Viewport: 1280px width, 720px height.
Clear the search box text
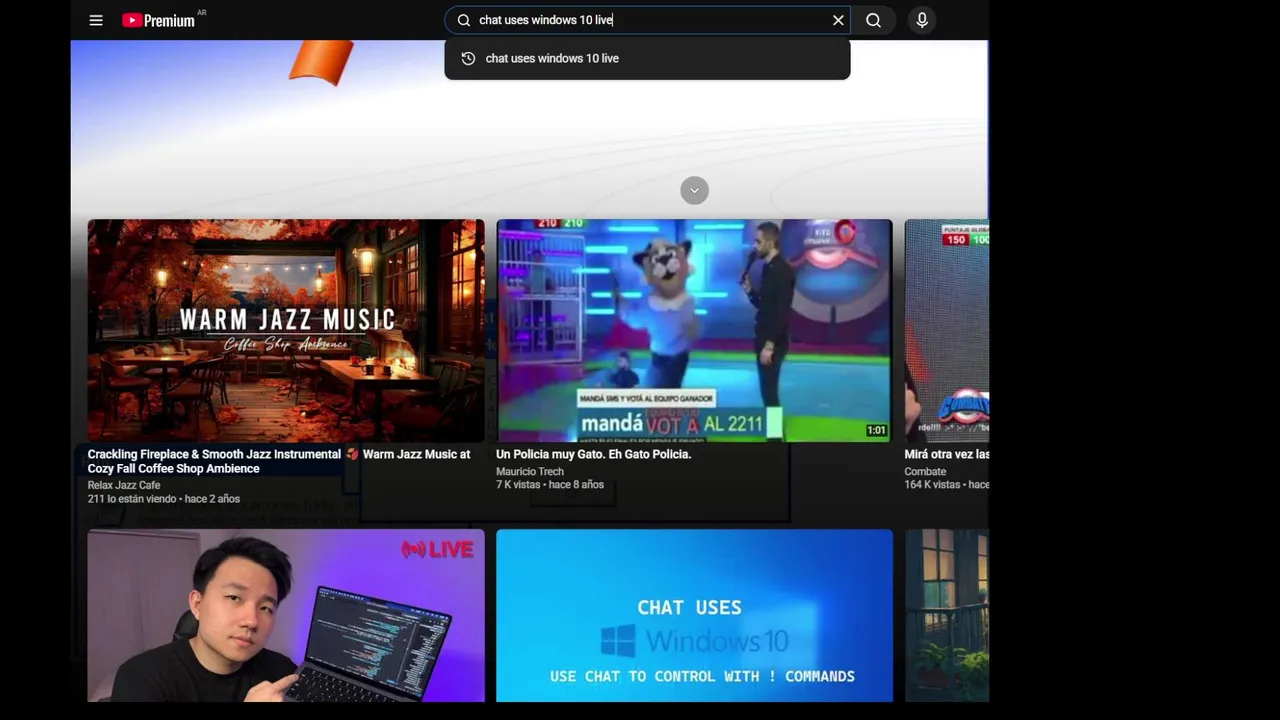(x=838, y=20)
